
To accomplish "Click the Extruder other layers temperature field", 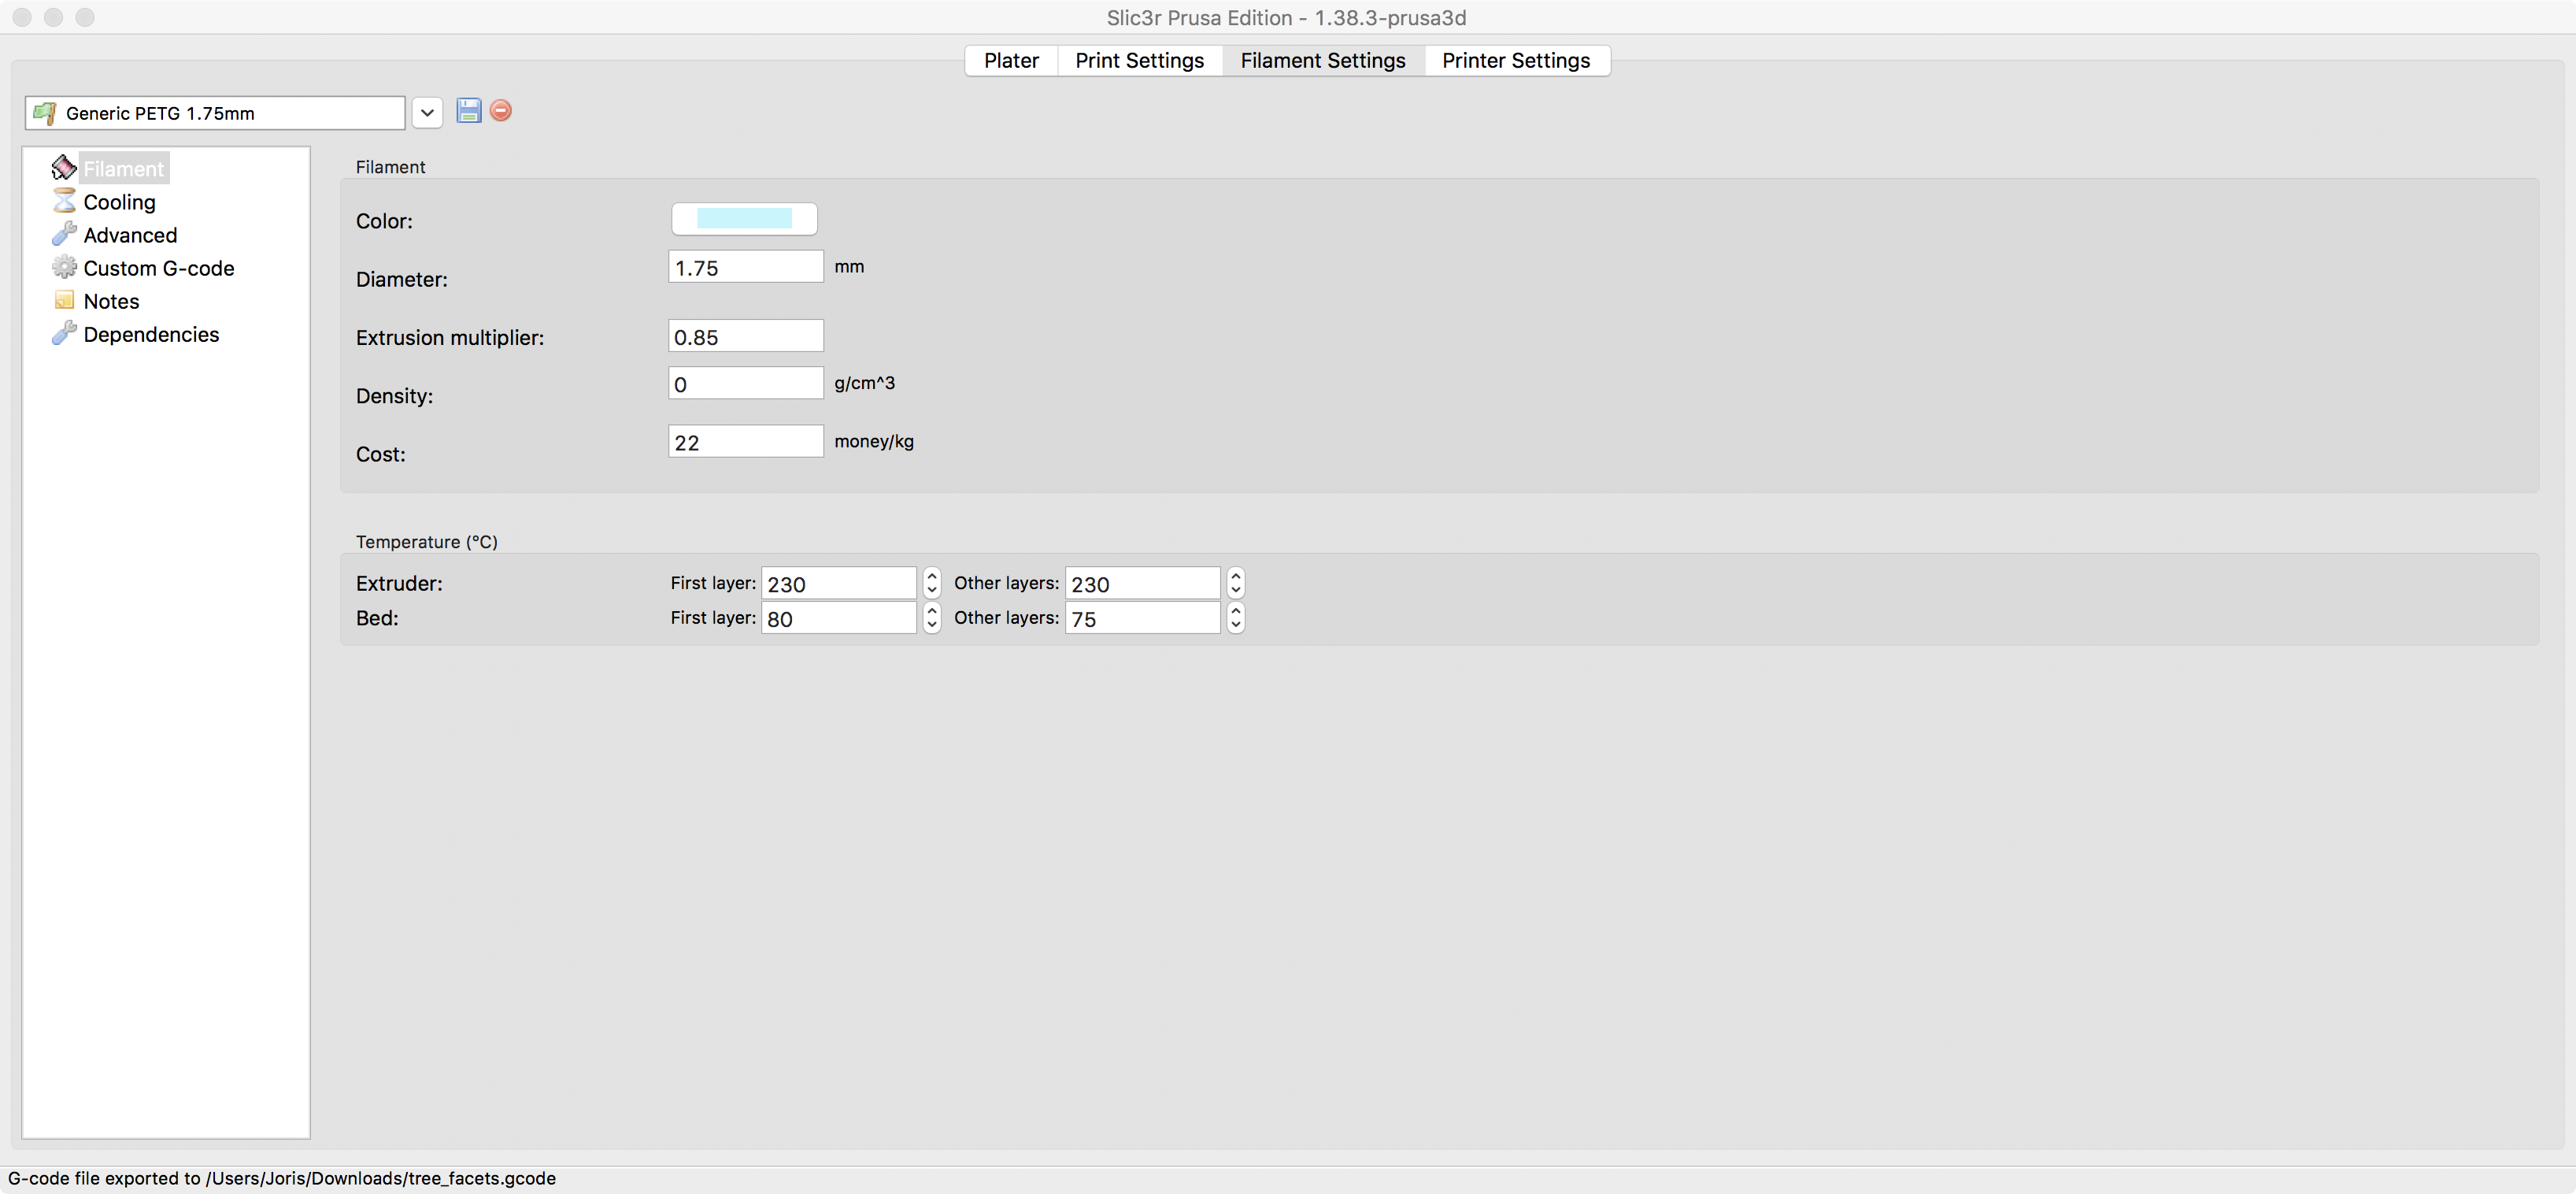I will click(1142, 583).
